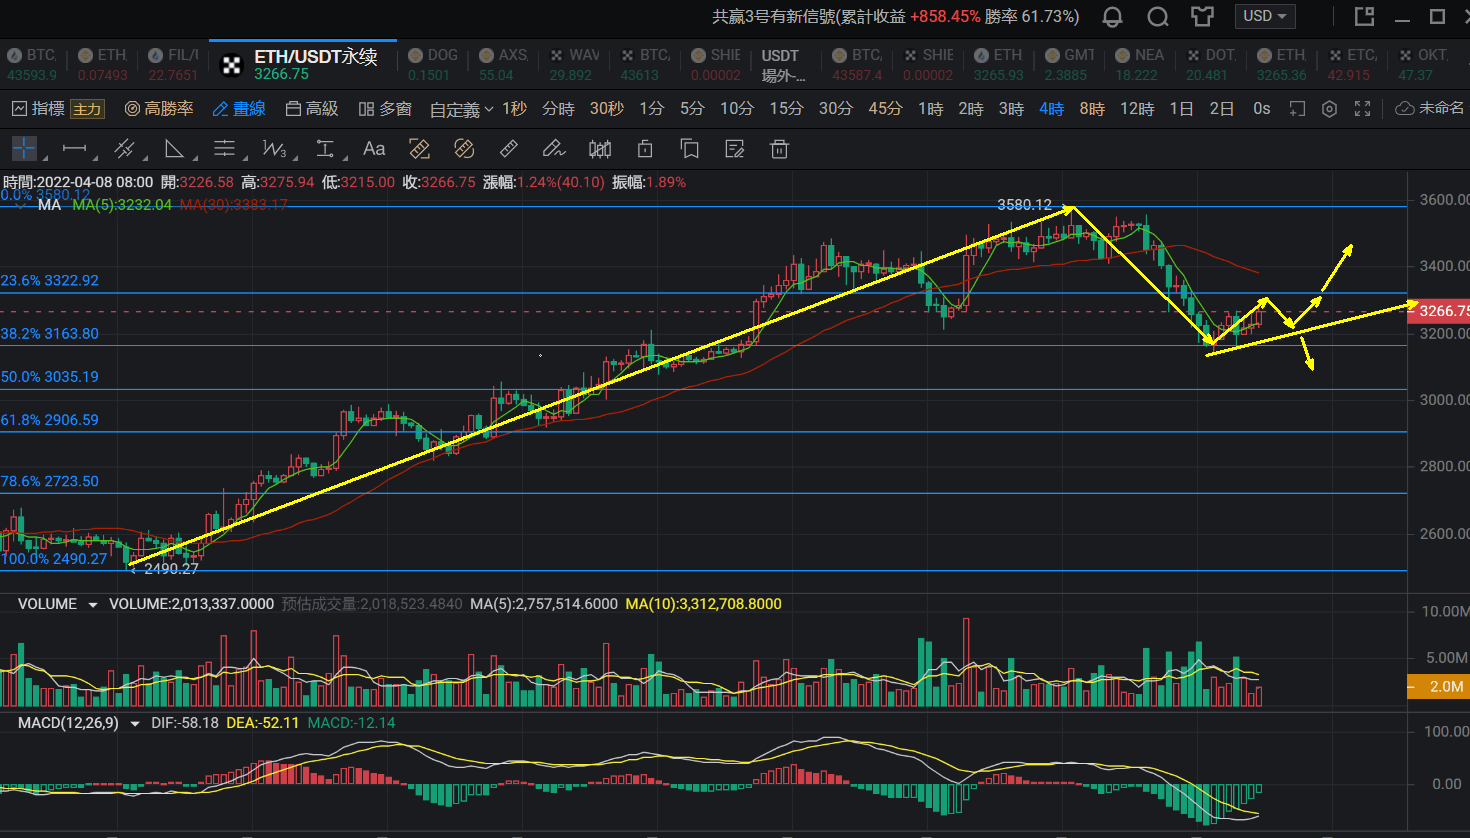
Task: Collapse the MA indicator chevron
Action: (22, 205)
